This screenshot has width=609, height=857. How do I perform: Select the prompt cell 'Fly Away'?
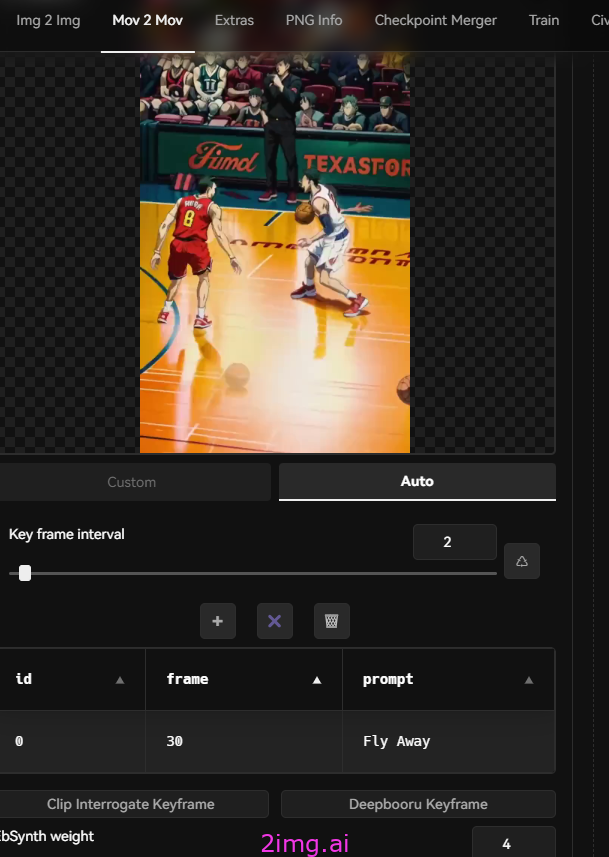[x=449, y=741]
